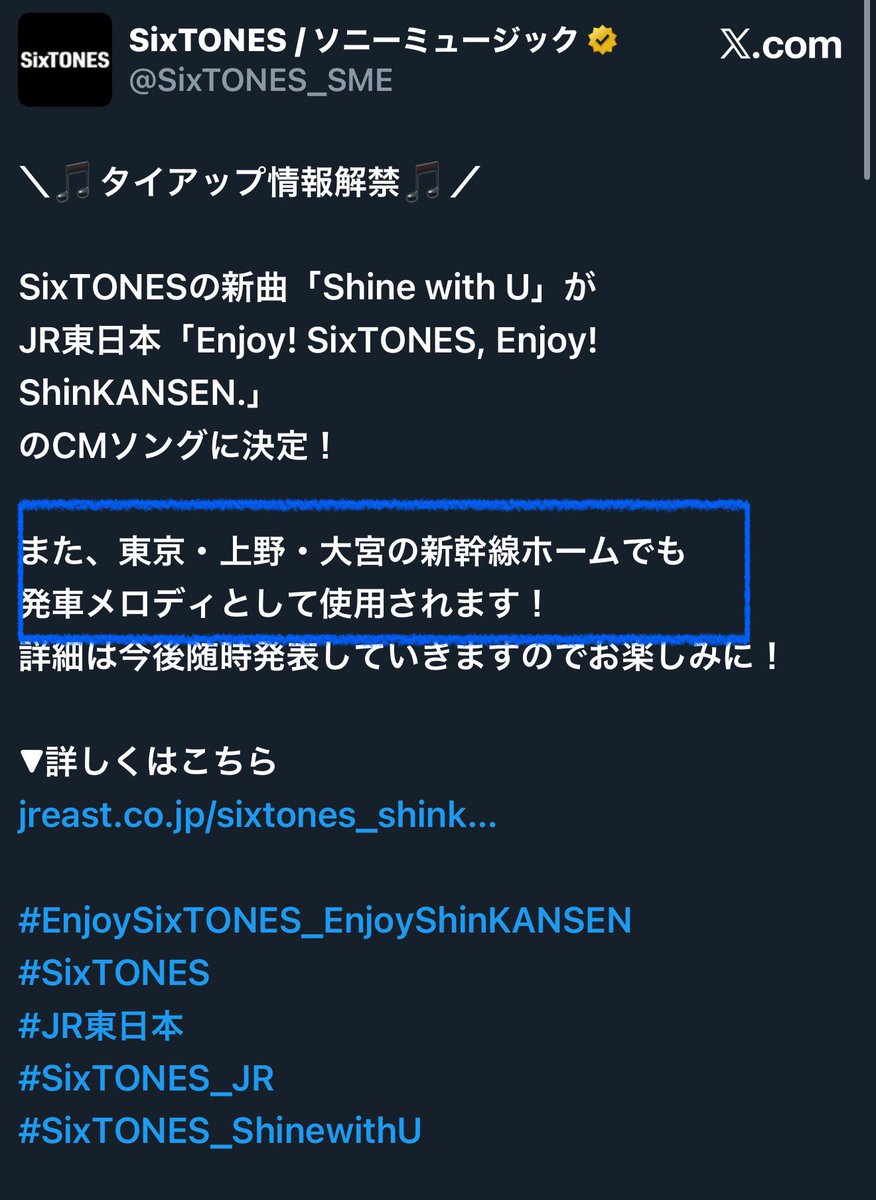The width and height of the screenshot is (876, 1200).
Task: Click the blue-highlighted 発車メロディ text line
Action: (283, 604)
